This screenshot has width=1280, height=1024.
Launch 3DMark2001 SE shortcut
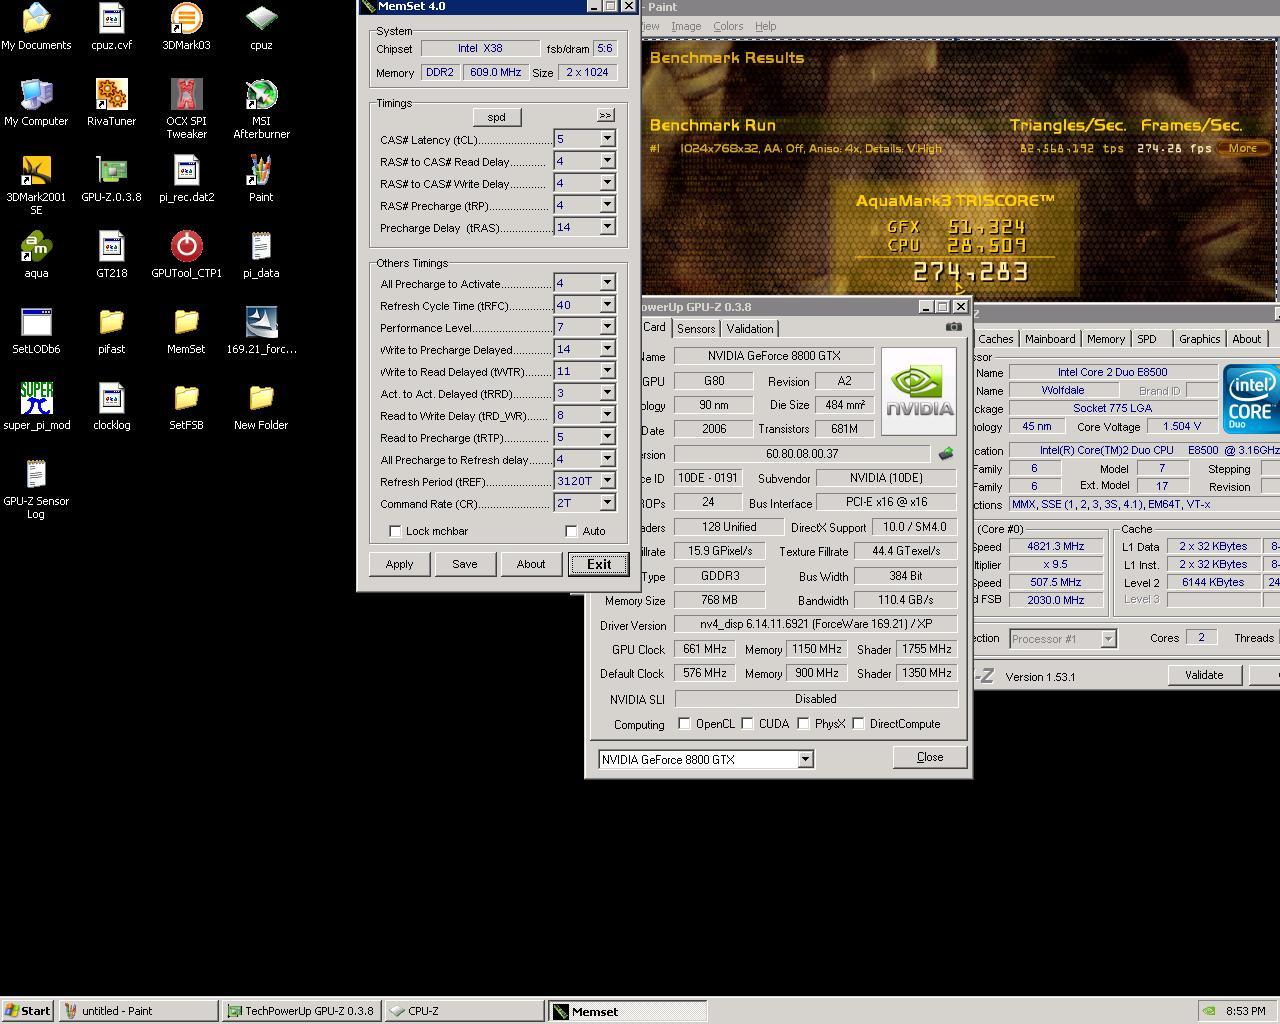36,185
